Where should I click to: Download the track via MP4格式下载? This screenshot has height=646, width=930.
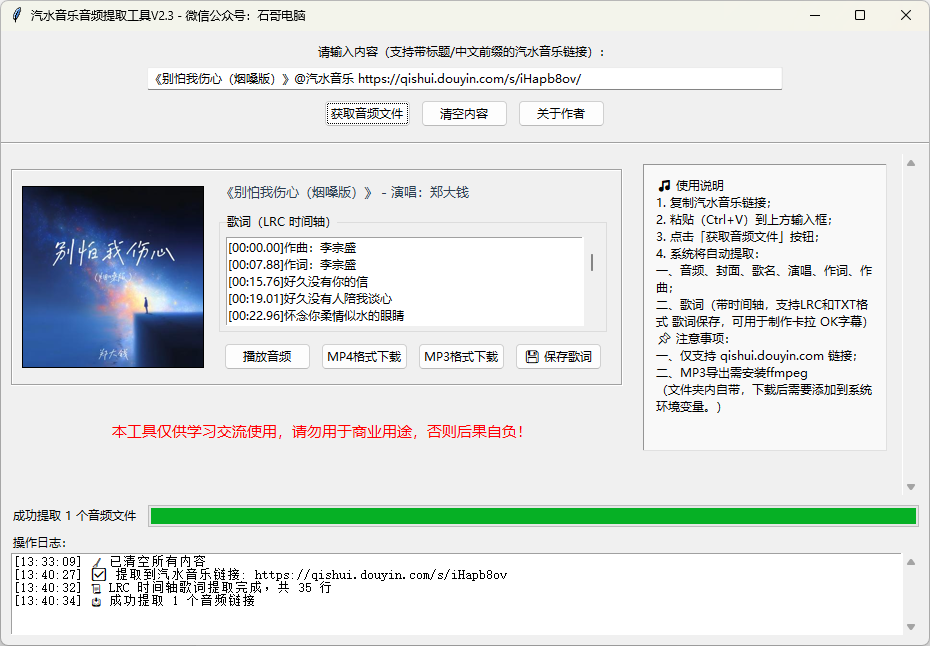click(x=364, y=357)
